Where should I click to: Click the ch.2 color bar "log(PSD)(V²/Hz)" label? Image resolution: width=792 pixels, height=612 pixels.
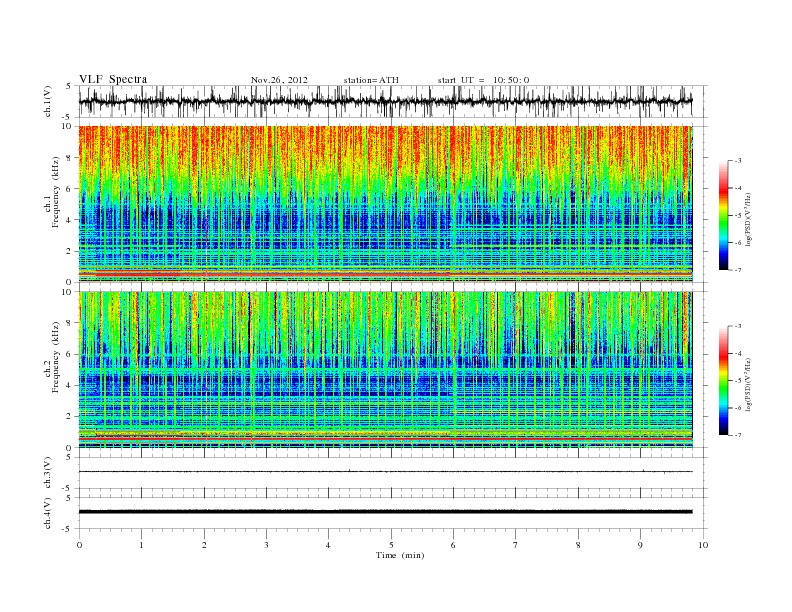pyautogui.click(x=749, y=384)
